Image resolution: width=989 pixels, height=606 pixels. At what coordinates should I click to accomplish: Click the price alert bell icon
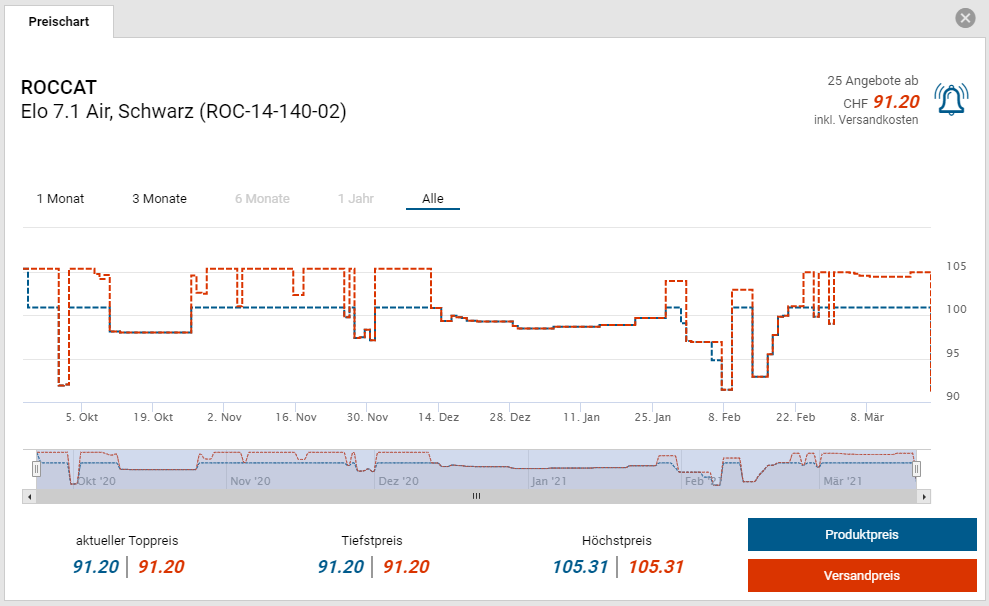[x=951, y=99]
